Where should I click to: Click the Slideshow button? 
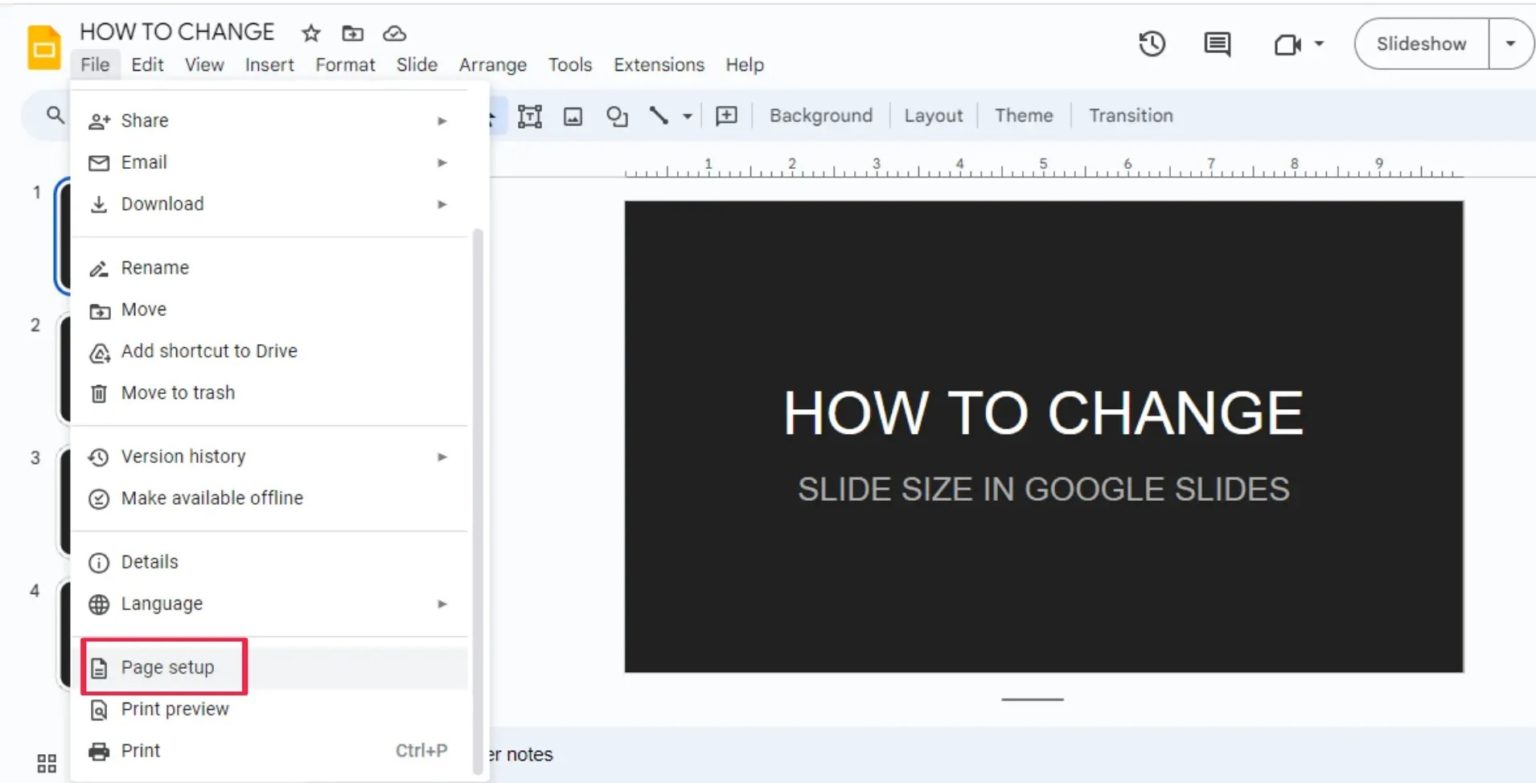1420,44
